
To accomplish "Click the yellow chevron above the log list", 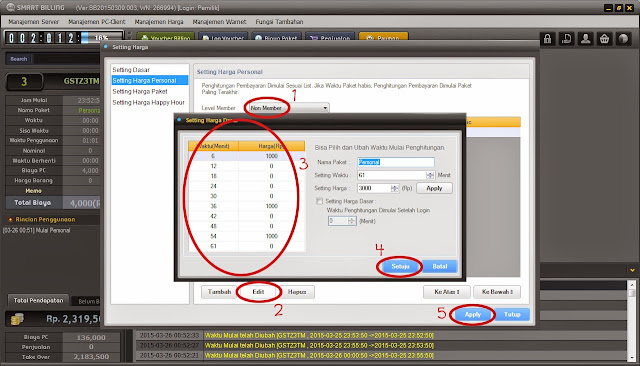I will click(x=632, y=270).
